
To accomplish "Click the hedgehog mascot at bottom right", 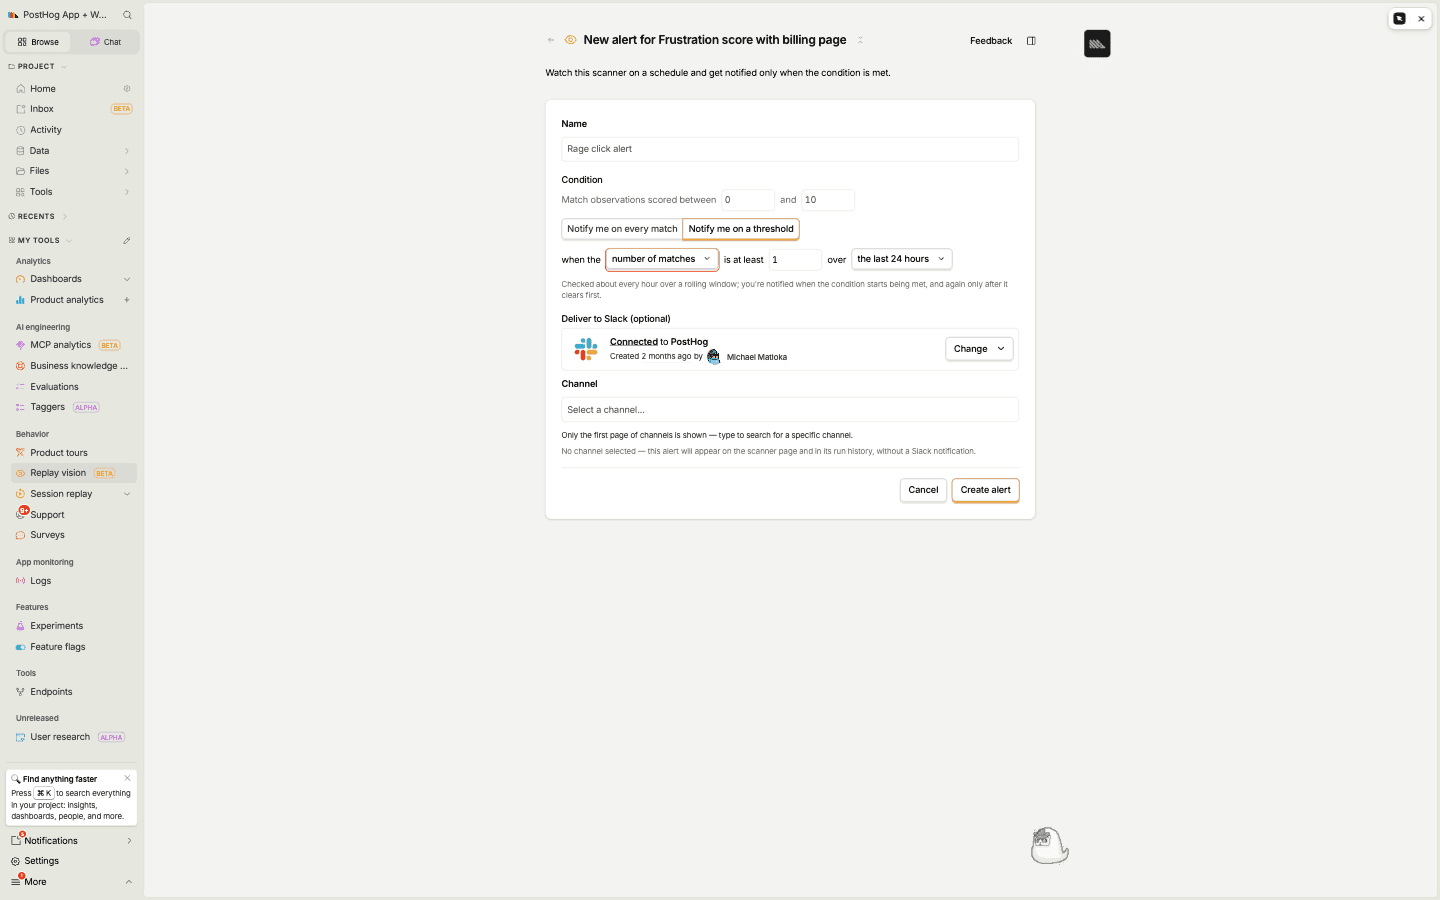I will pyautogui.click(x=1049, y=846).
